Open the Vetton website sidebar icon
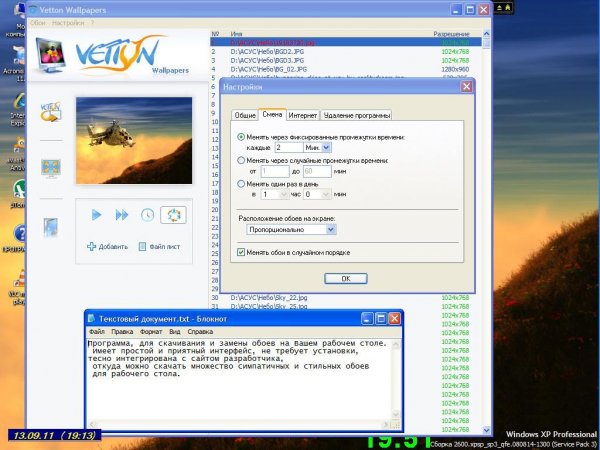The image size is (600, 450). tap(50, 110)
